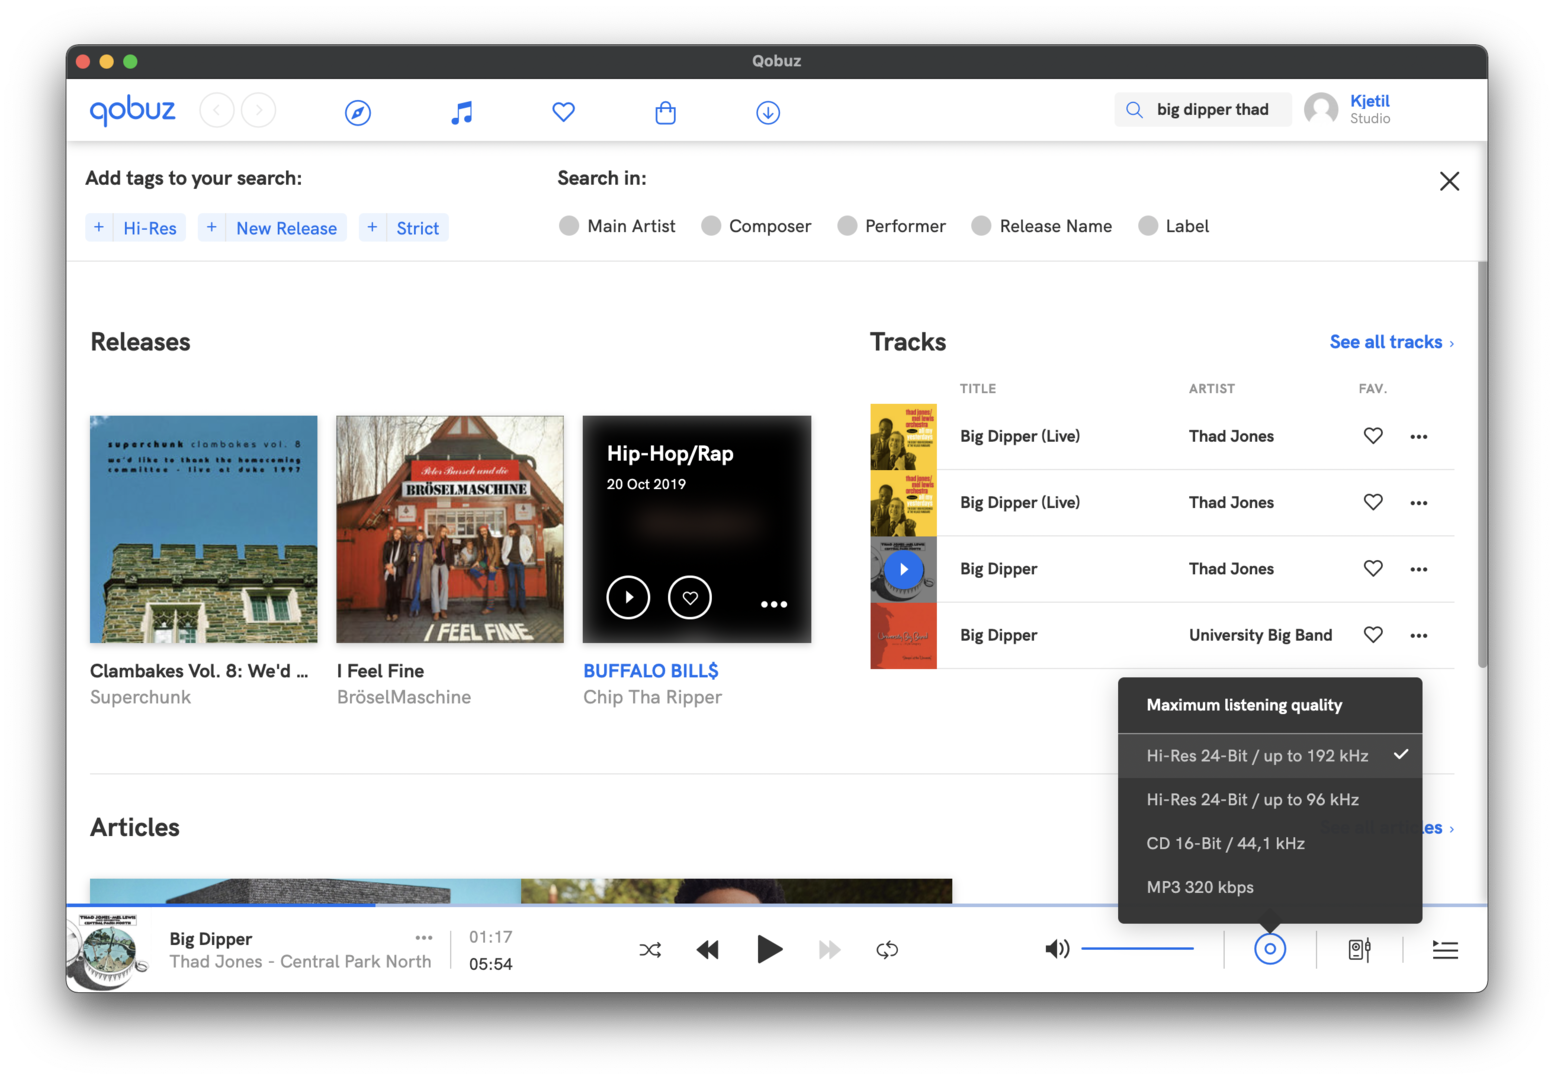Favorite first Big Dipper (Live) track
The height and width of the screenshot is (1080, 1554).
(x=1373, y=436)
